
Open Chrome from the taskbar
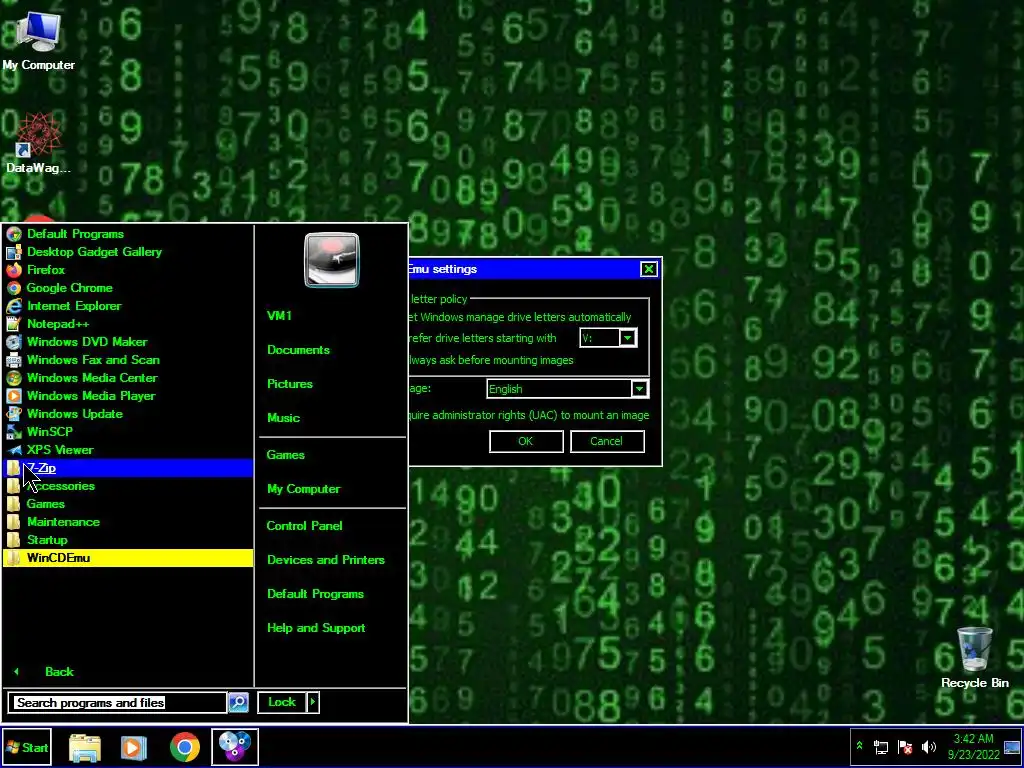[x=185, y=748]
